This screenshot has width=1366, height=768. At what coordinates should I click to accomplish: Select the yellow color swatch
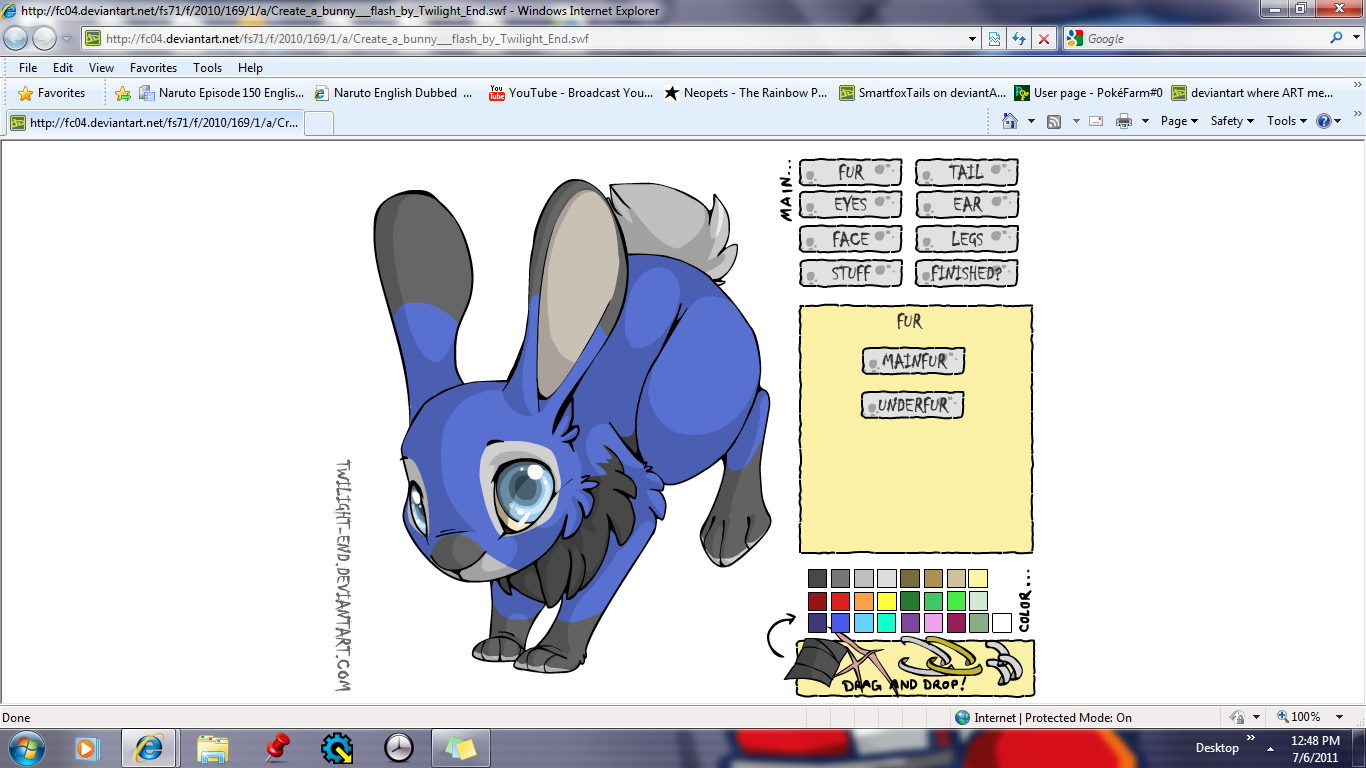(887, 601)
